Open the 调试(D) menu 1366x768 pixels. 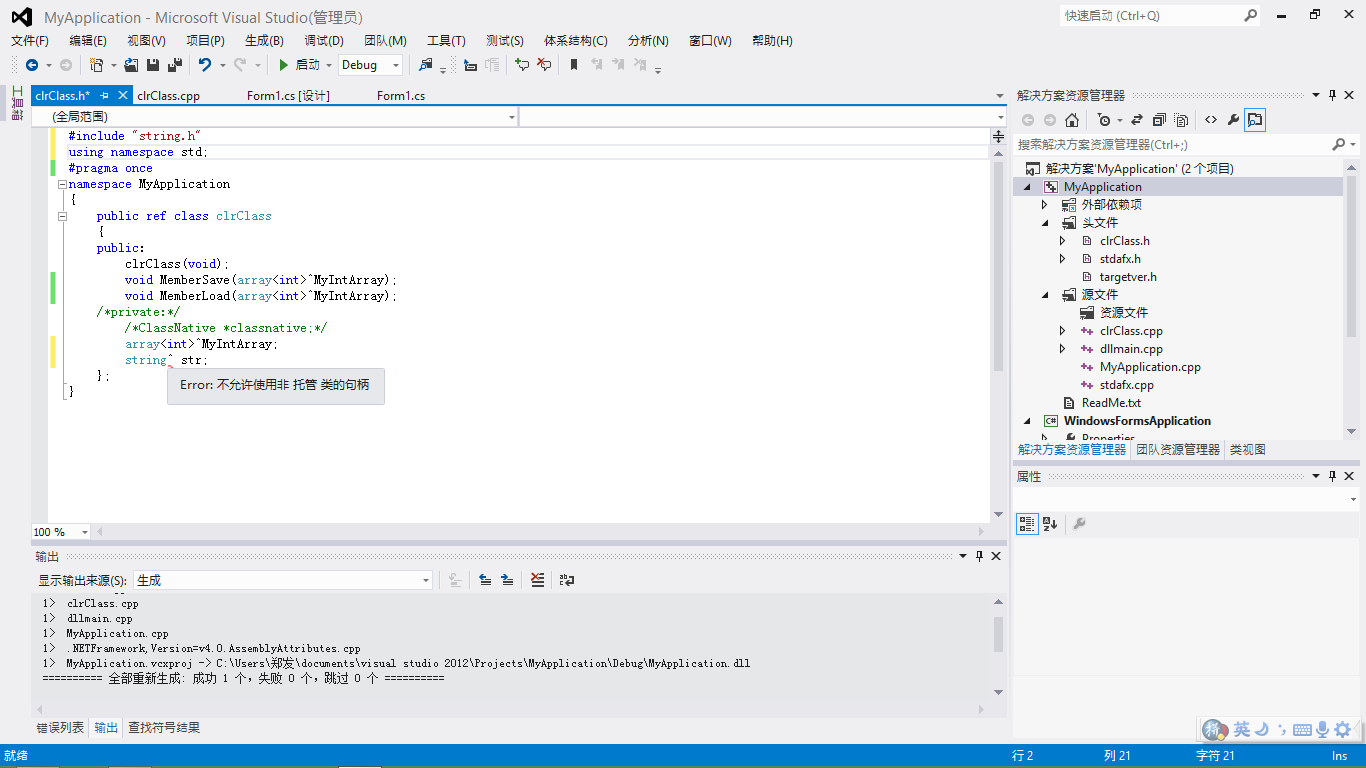click(x=324, y=41)
